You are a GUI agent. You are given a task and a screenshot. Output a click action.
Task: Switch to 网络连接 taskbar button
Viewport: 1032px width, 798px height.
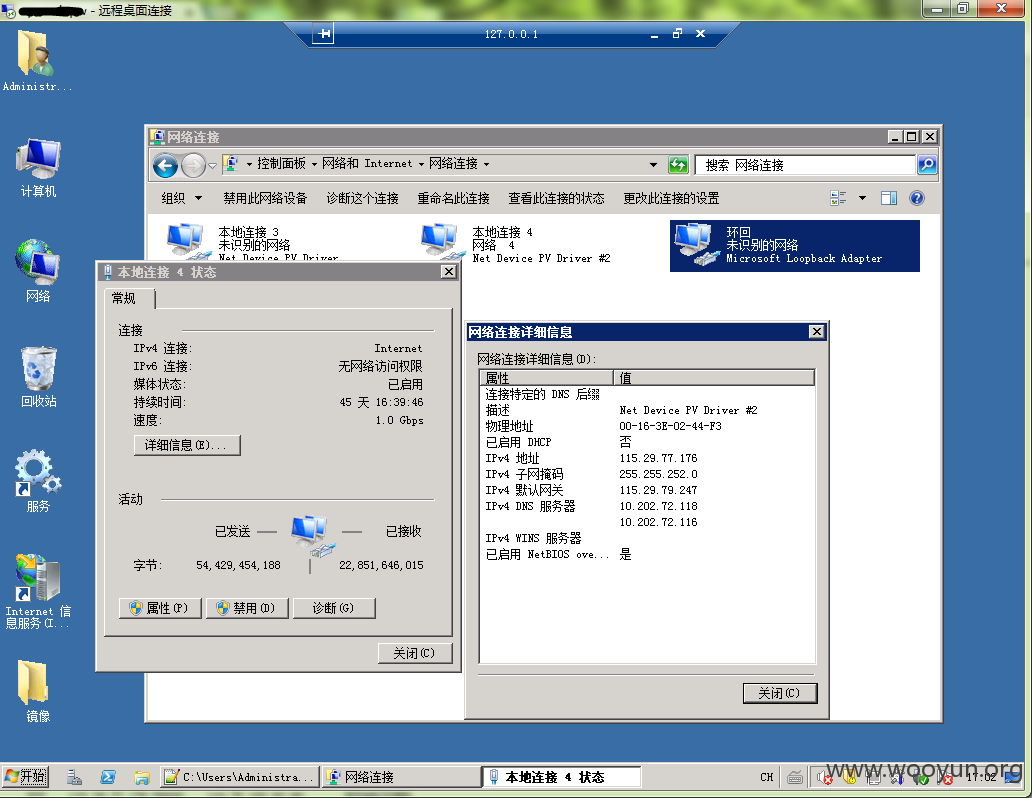400,777
